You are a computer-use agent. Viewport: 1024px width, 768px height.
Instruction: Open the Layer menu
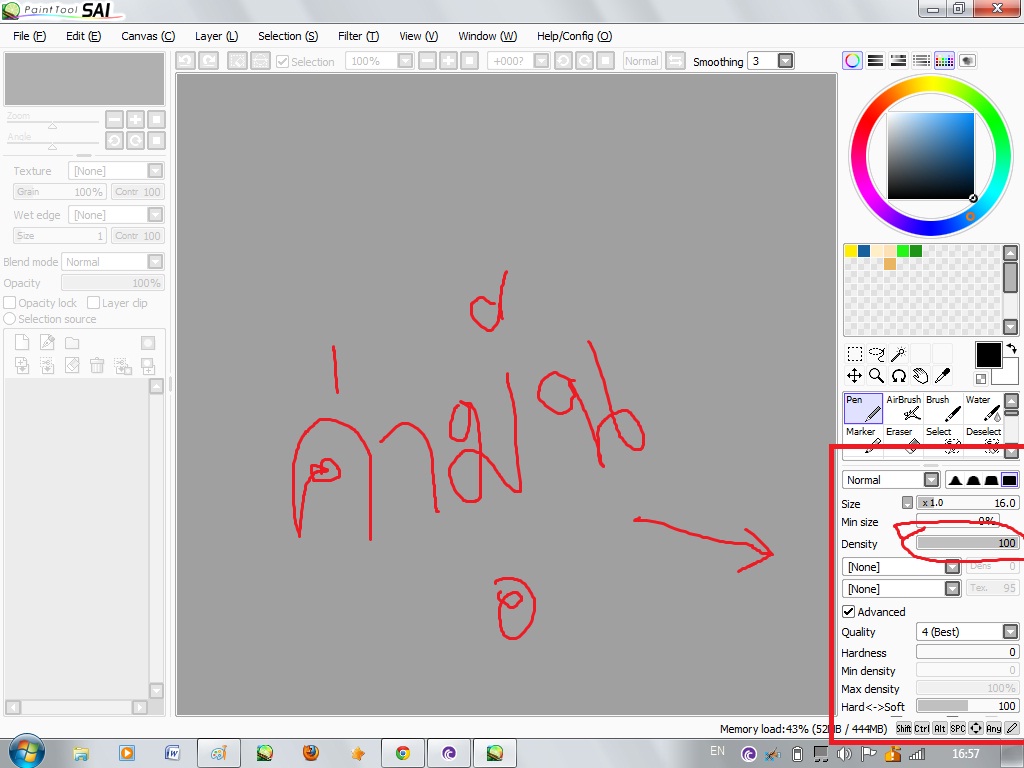[x=216, y=36]
